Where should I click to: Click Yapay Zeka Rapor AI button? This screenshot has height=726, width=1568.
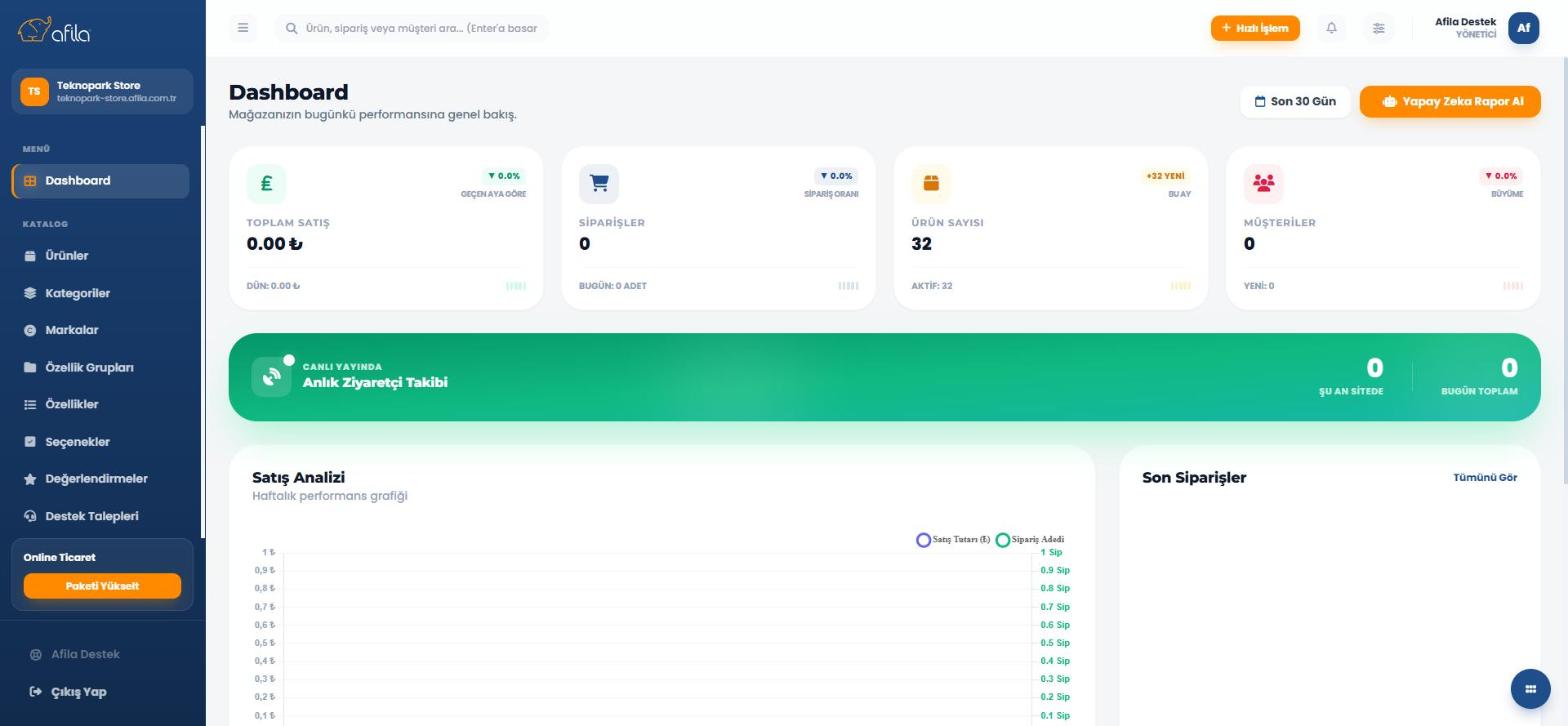(1450, 101)
